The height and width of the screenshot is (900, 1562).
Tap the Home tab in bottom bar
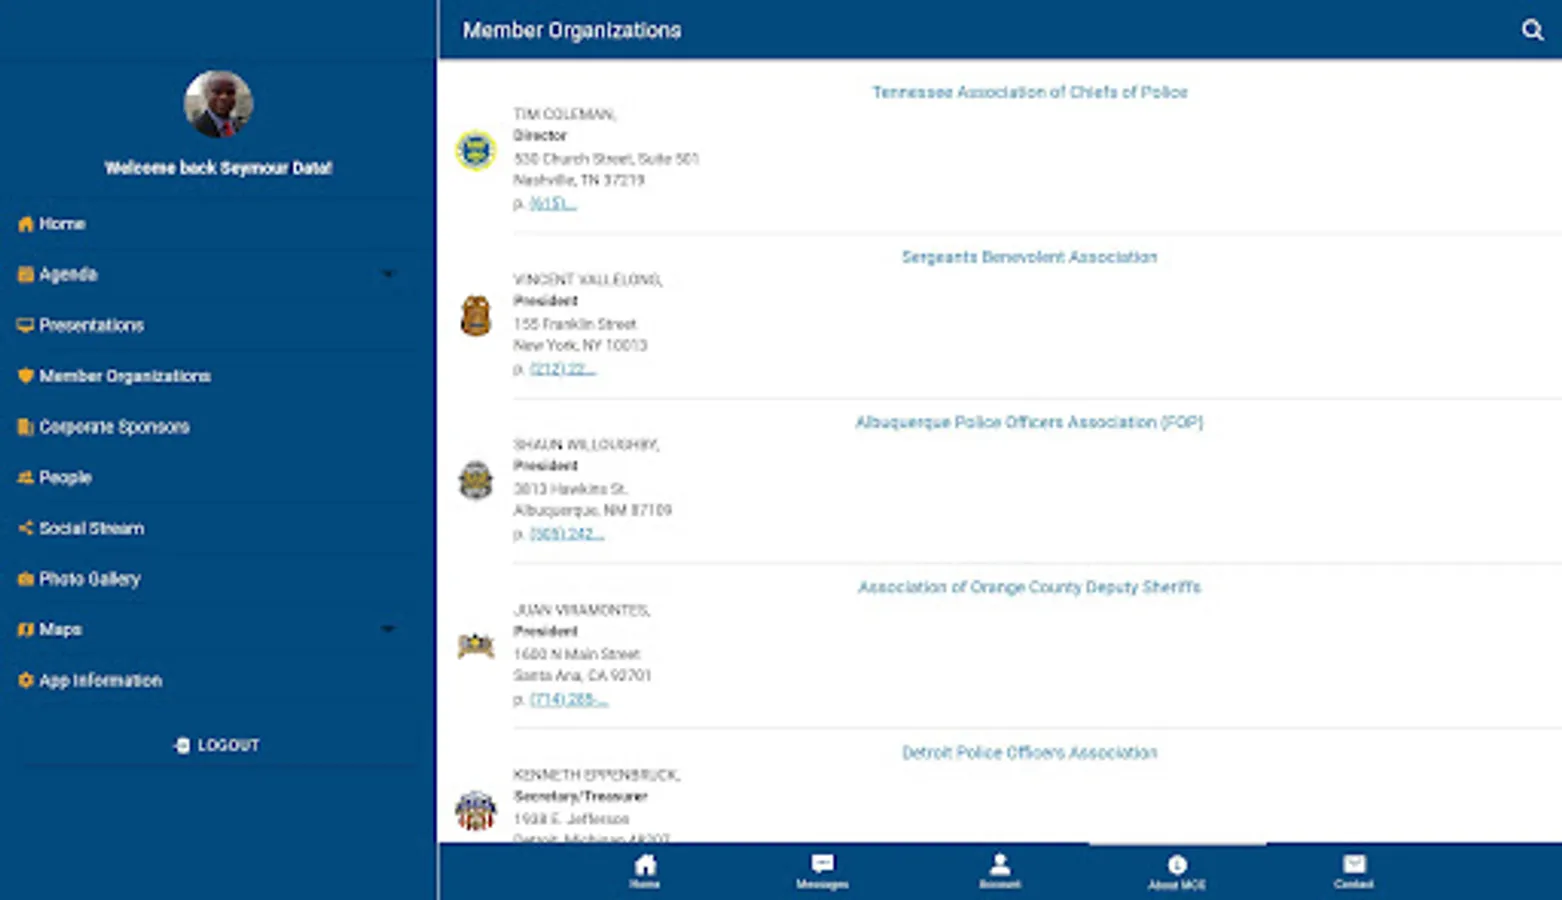pos(645,871)
